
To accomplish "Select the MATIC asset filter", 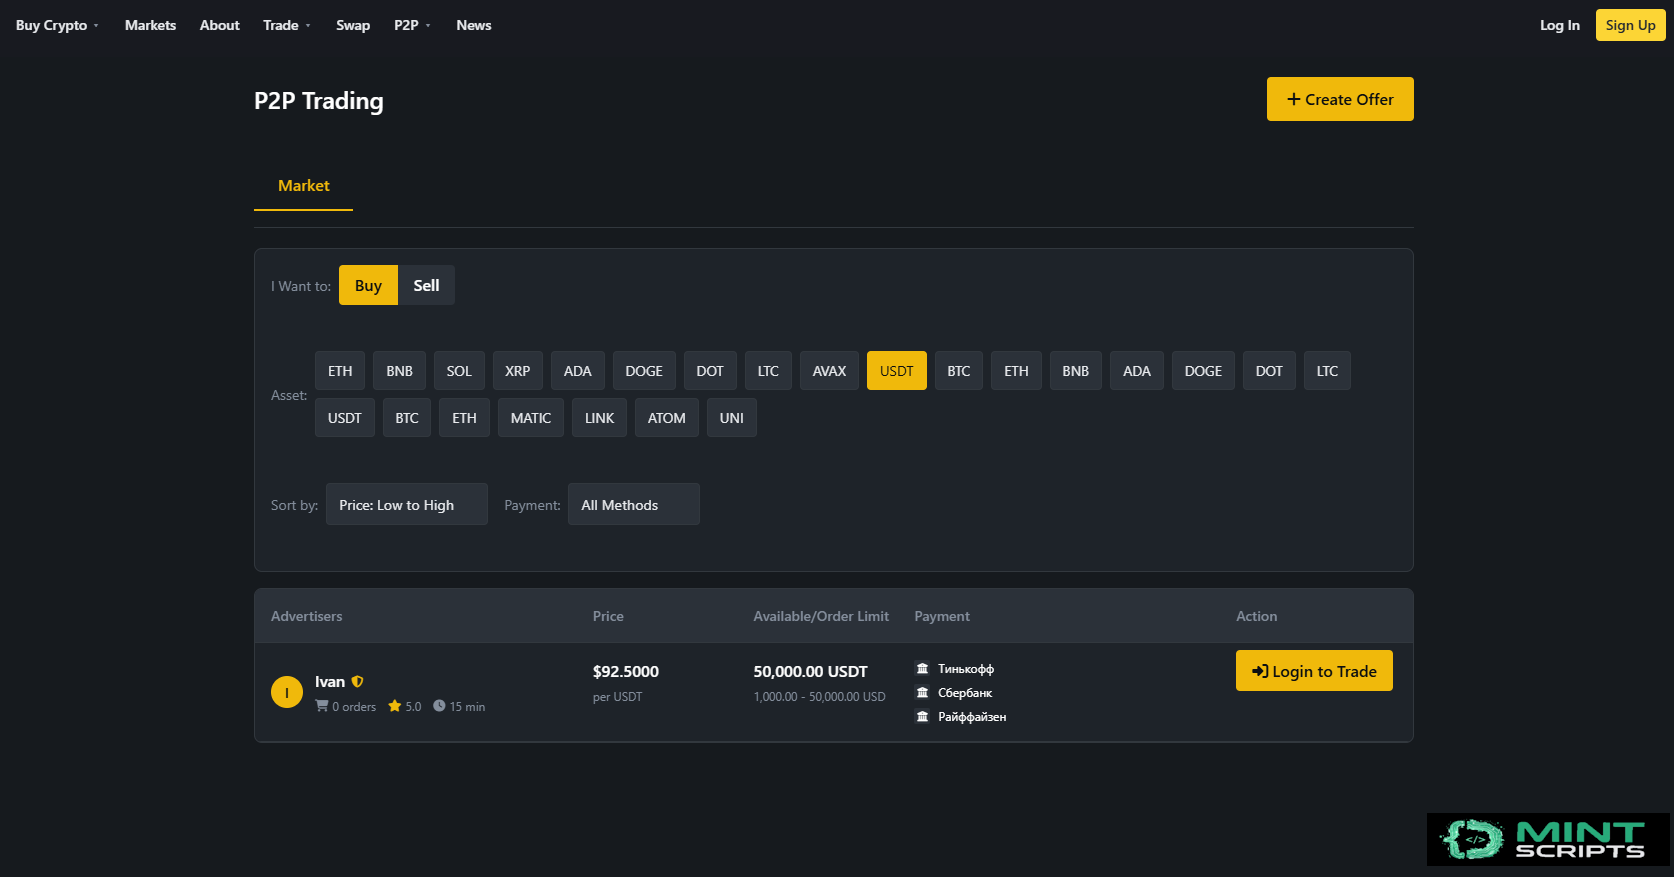I will (531, 418).
